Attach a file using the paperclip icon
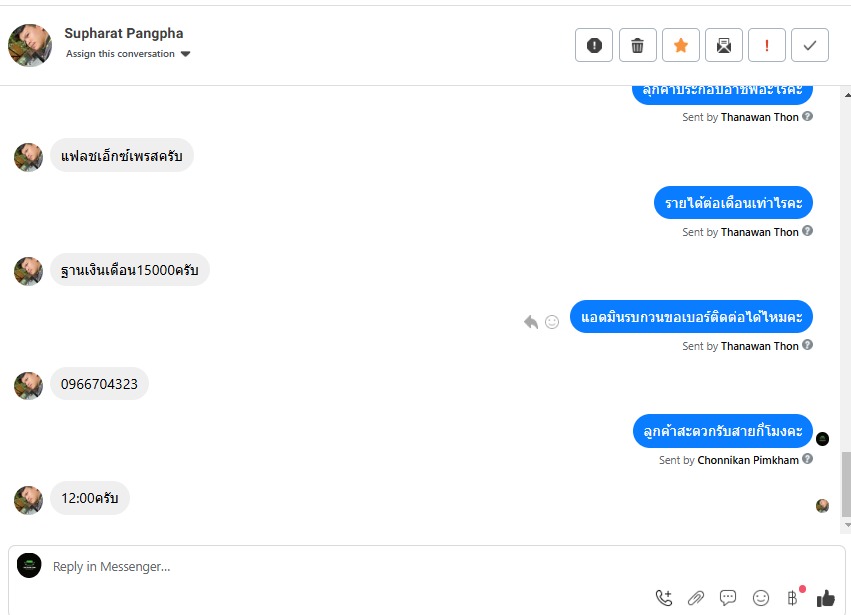This screenshot has width=851, height=615. tap(696, 598)
